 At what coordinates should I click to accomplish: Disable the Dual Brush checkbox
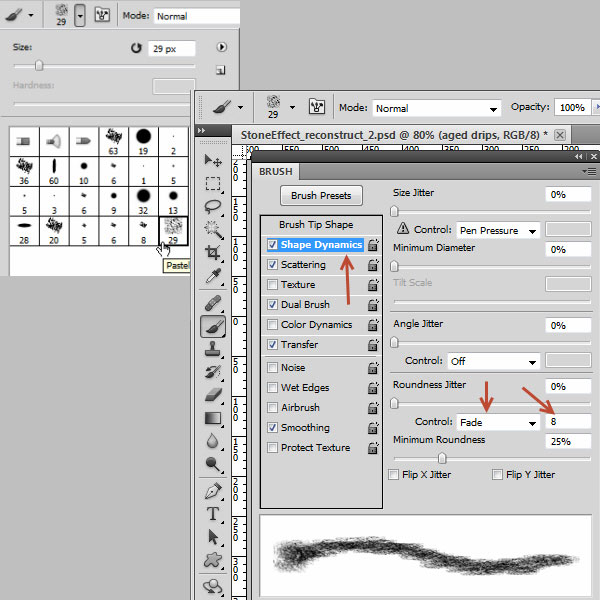pyautogui.click(x=272, y=304)
